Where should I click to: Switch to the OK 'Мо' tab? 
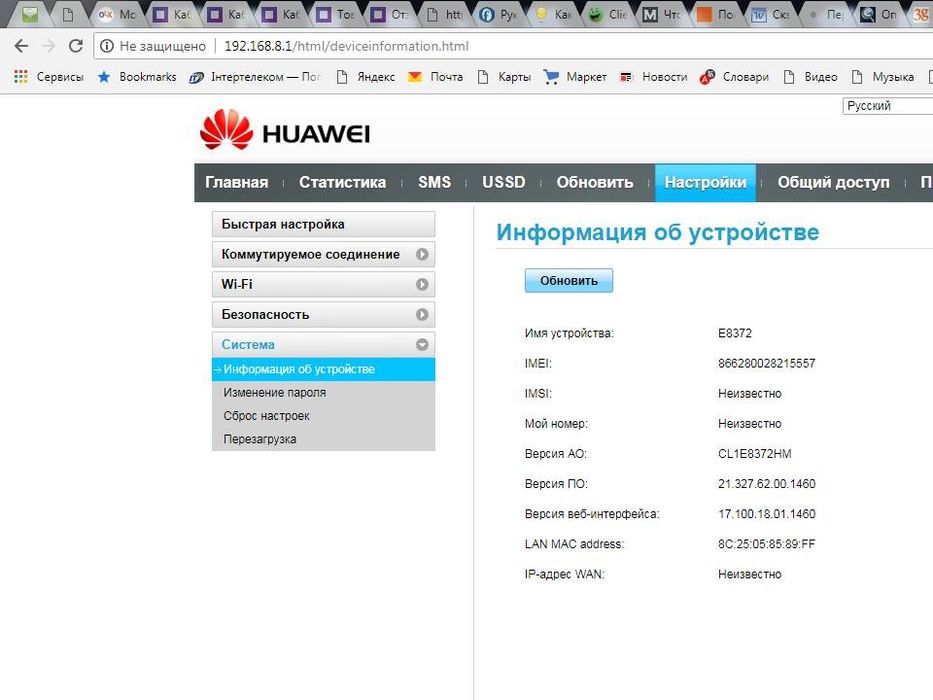[118, 14]
